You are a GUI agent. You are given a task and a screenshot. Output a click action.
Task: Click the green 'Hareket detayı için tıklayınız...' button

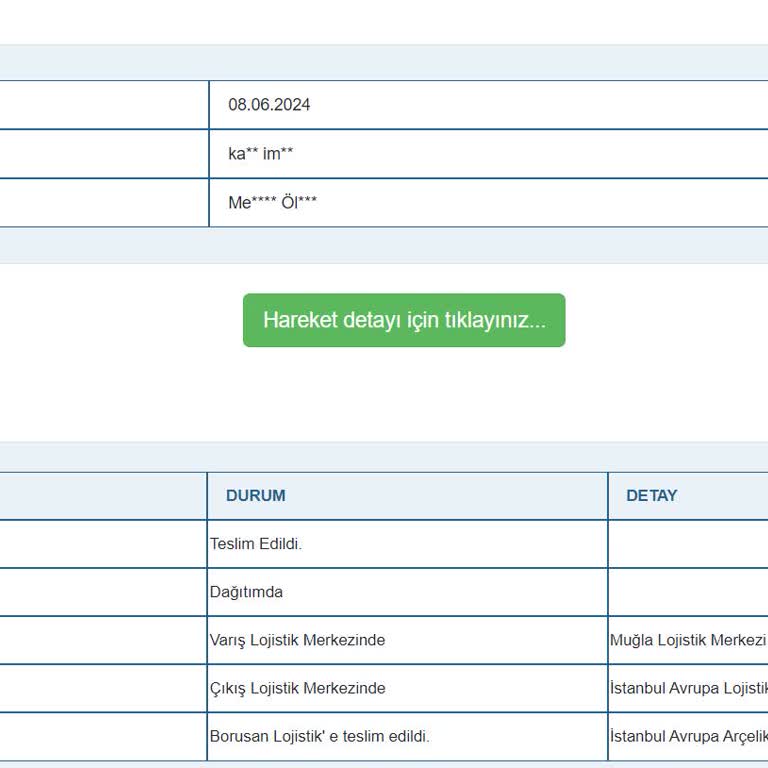click(x=403, y=320)
